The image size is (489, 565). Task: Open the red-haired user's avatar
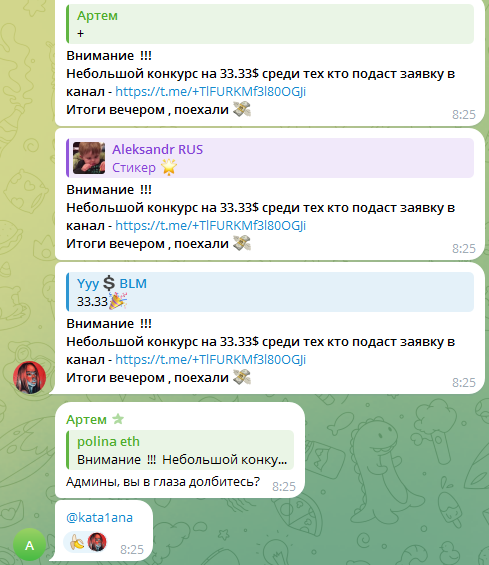[30, 377]
